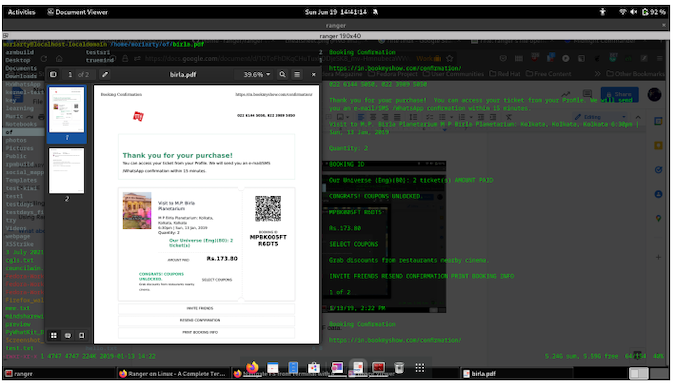Select 'armbuild' folder in ranger list

pyautogui.click(x=19, y=52)
